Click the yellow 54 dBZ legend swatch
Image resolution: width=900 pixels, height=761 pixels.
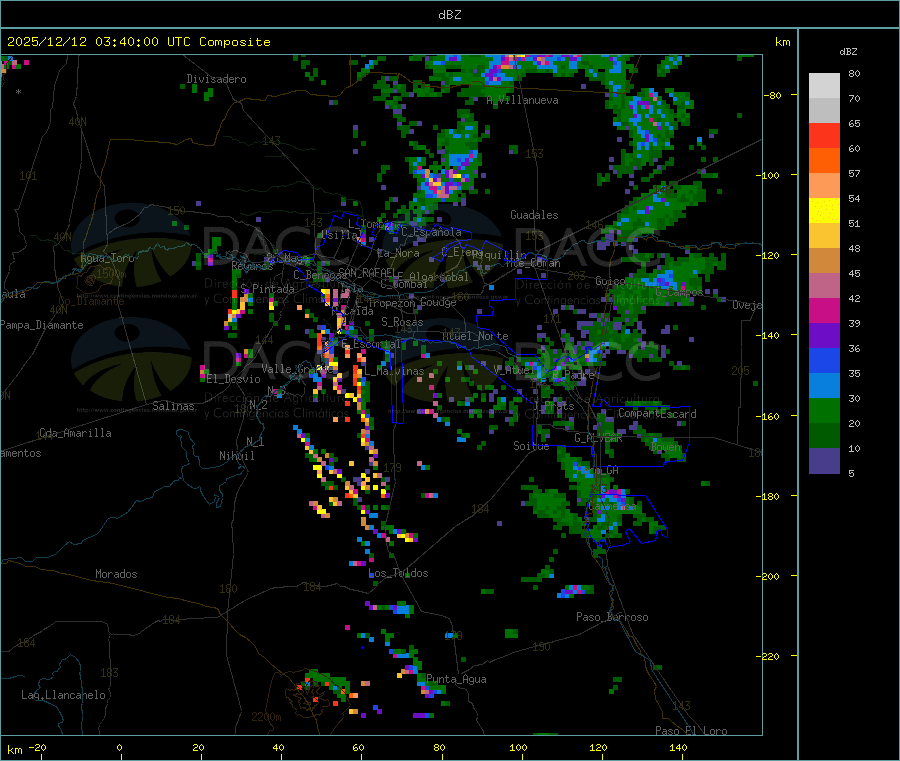click(x=824, y=211)
